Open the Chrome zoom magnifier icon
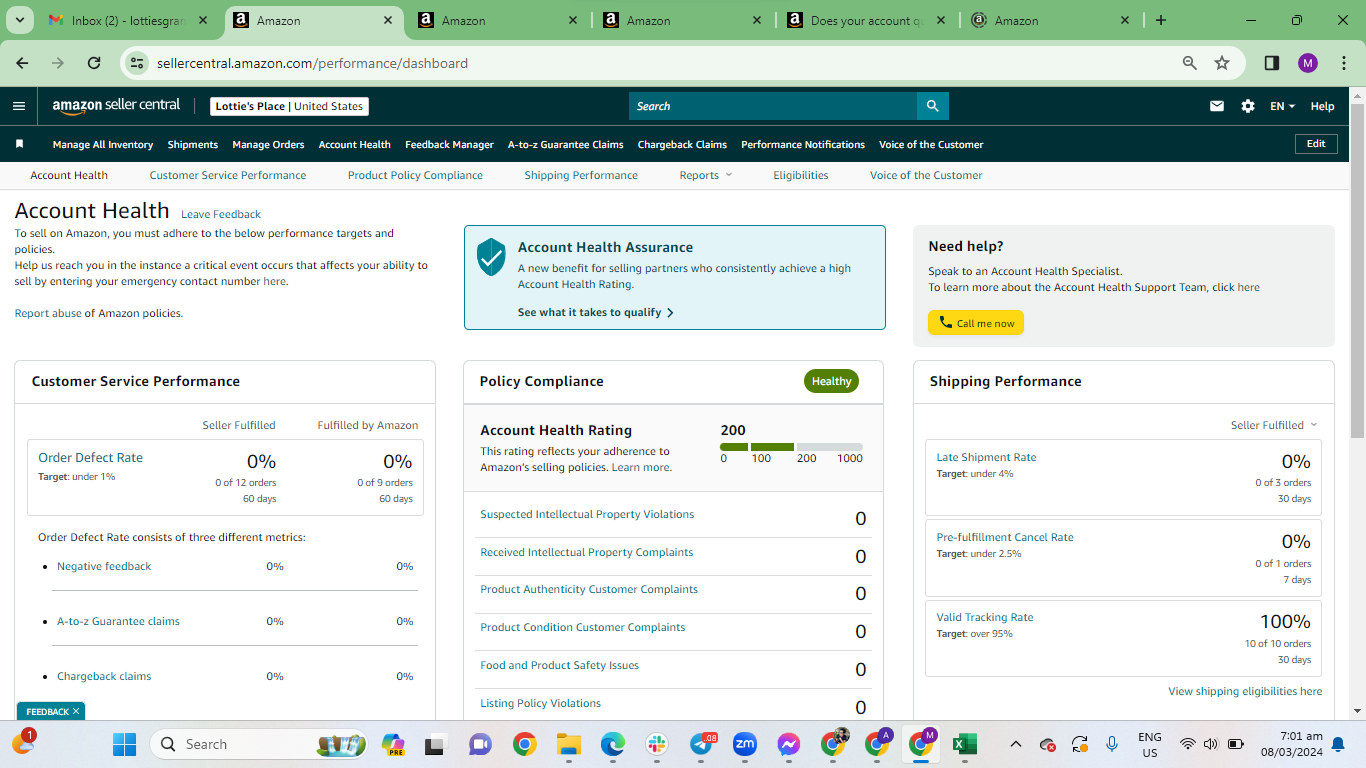The height and width of the screenshot is (768, 1366). coord(1190,63)
